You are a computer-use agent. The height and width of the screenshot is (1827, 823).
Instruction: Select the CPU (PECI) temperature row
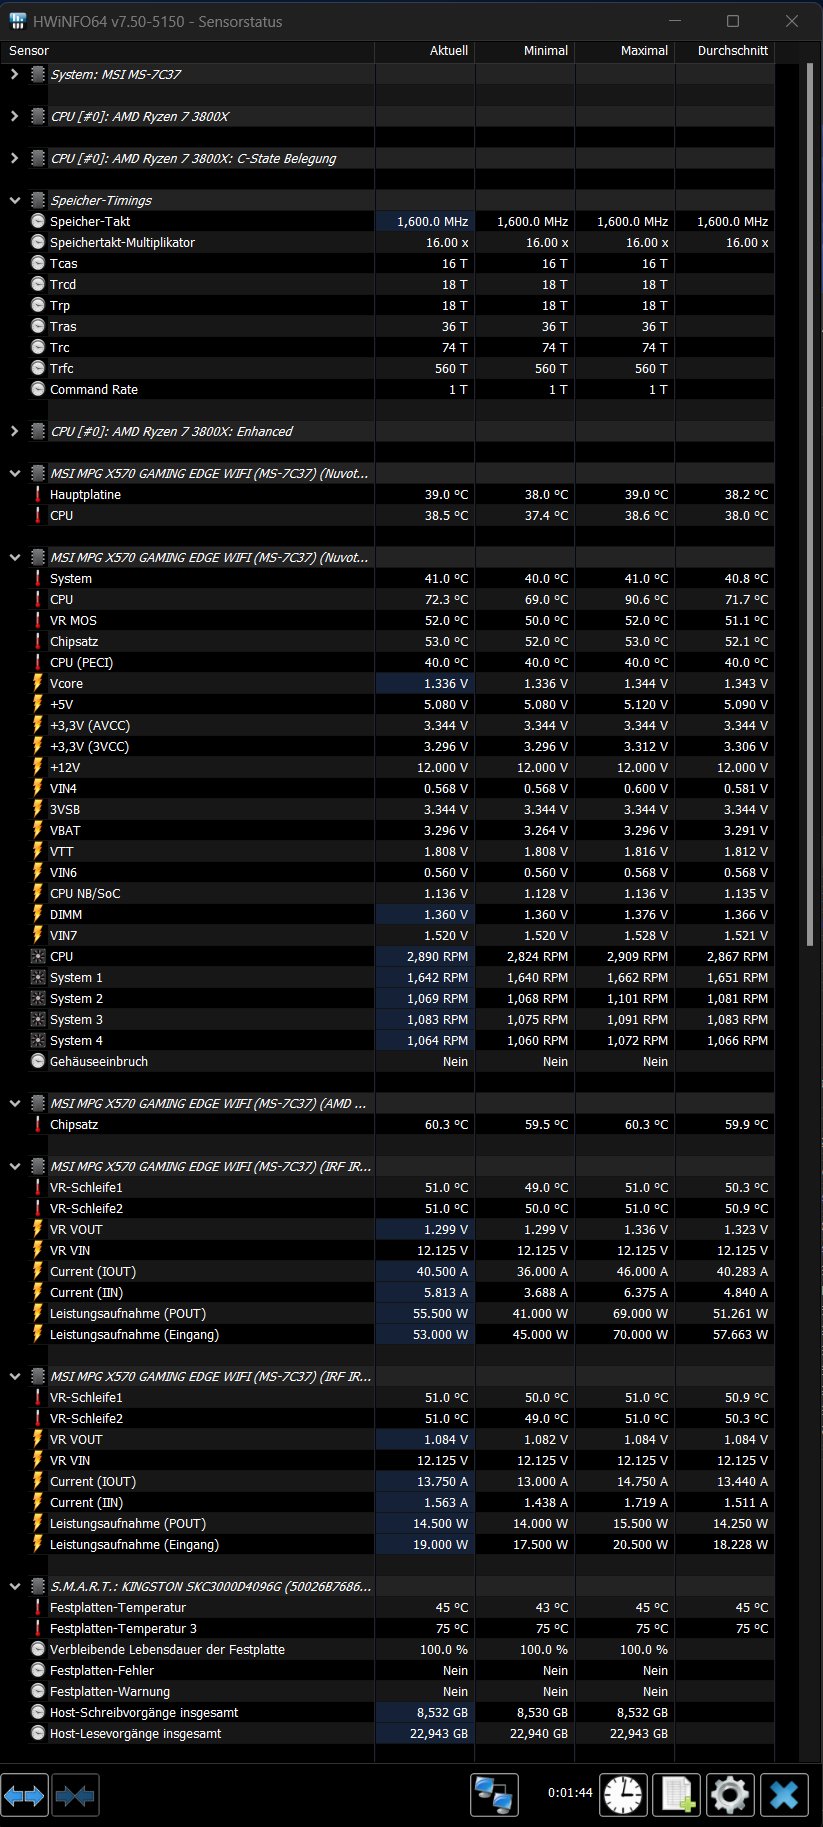pos(387,662)
